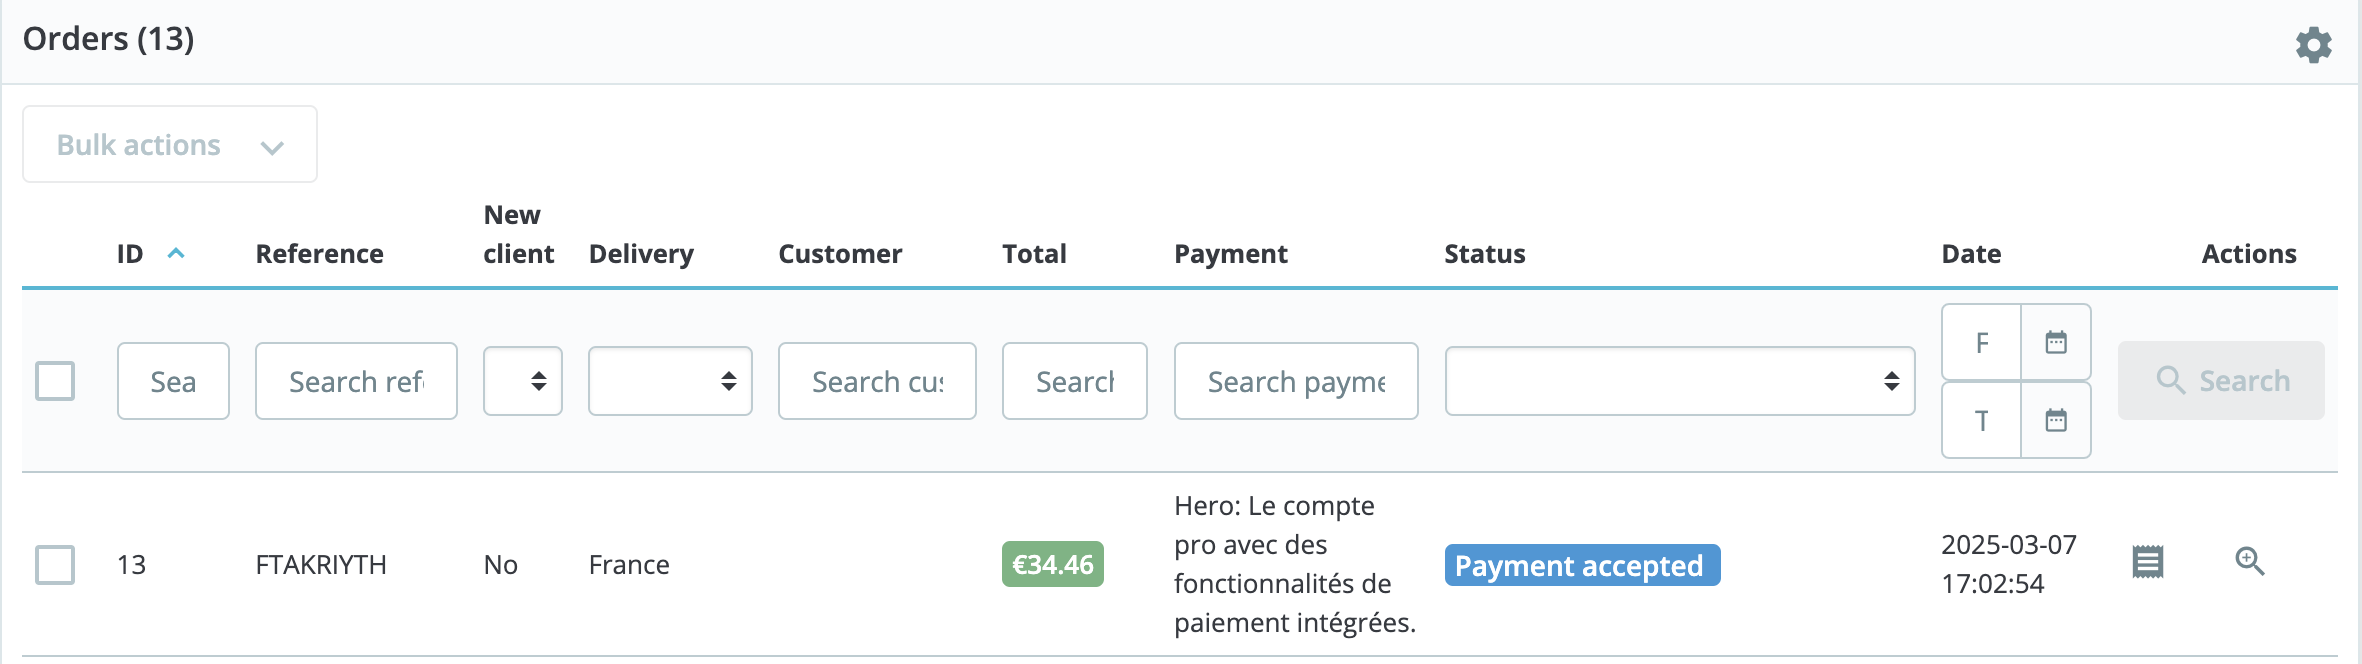The width and height of the screenshot is (2362, 664).
Task: Open the orders settings gear icon
Action: click(x=2313, y=45)
